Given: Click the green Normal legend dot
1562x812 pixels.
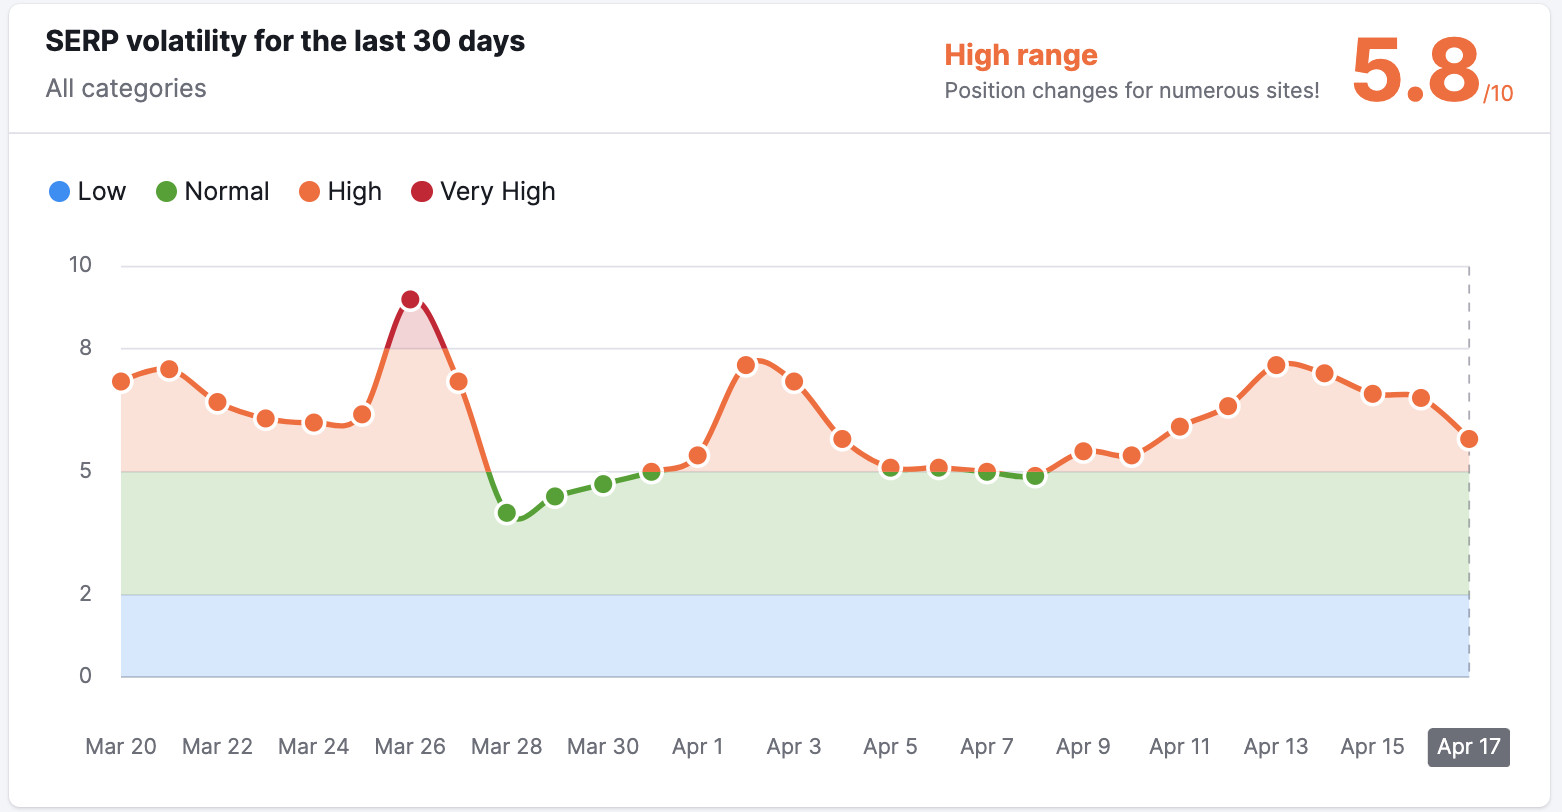Looking at the screenshot, I should click(x=165, y=191).
